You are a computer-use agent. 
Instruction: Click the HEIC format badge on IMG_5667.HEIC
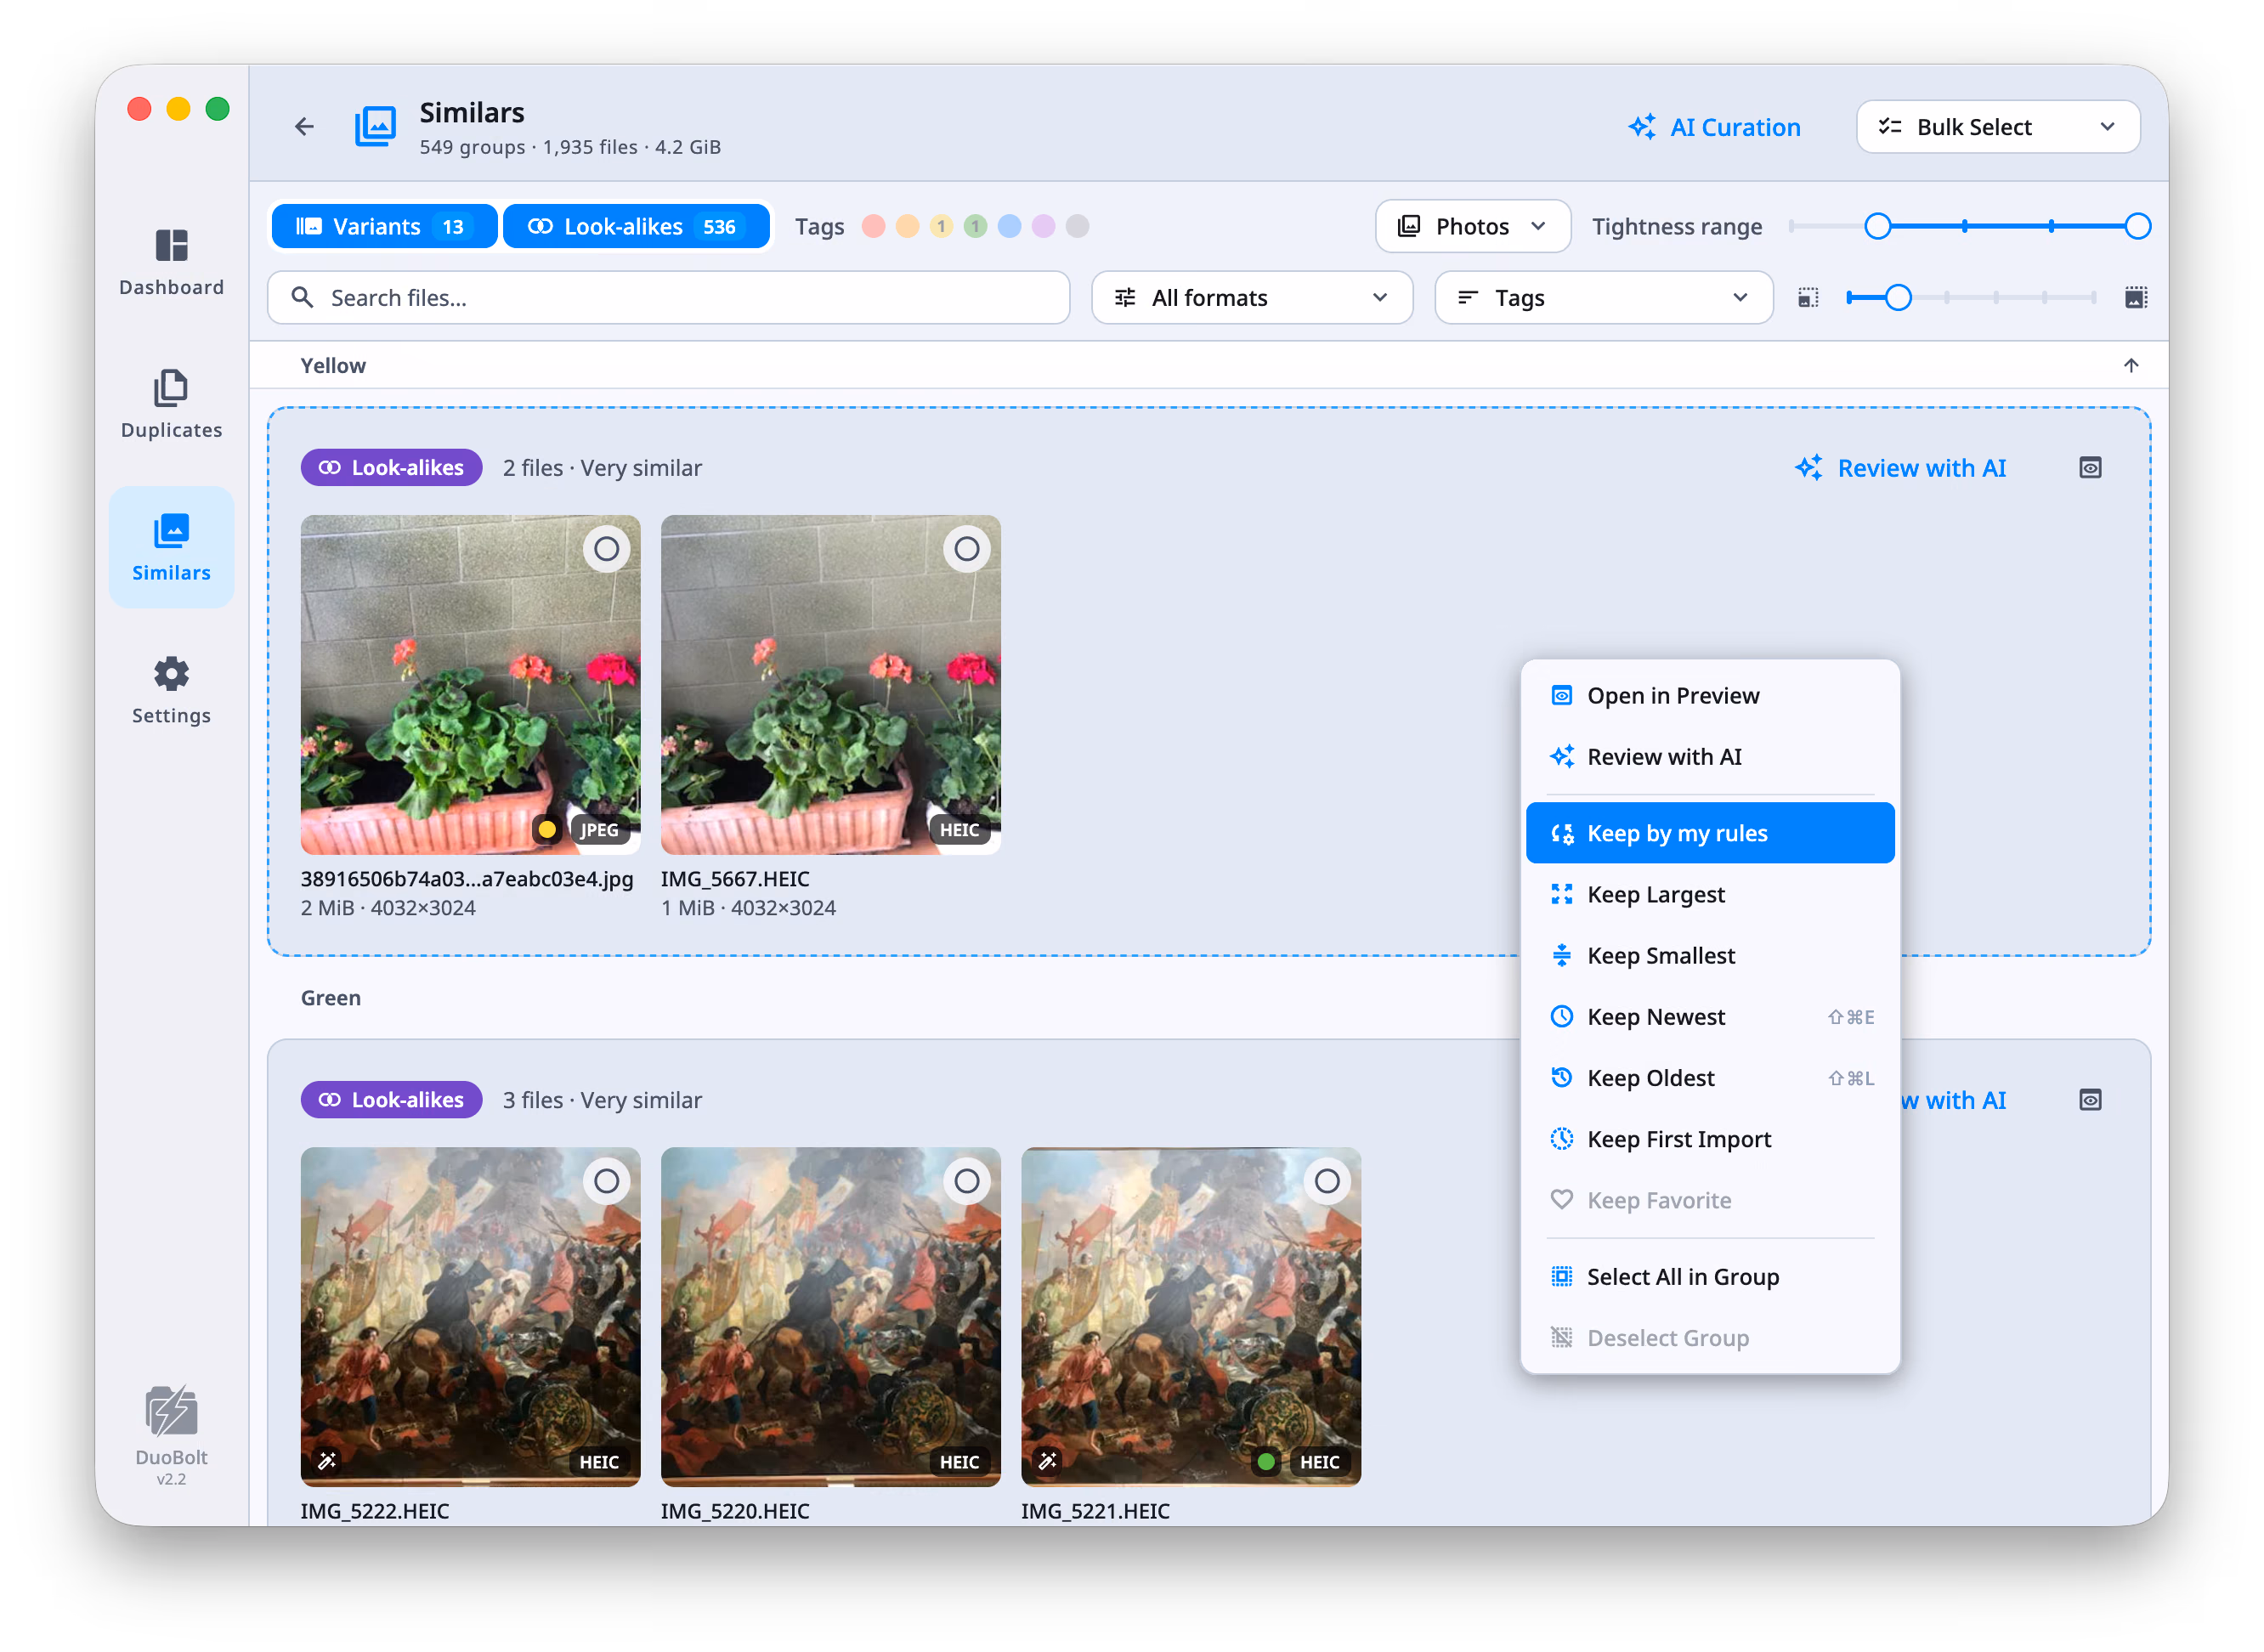tap(959, 829)
